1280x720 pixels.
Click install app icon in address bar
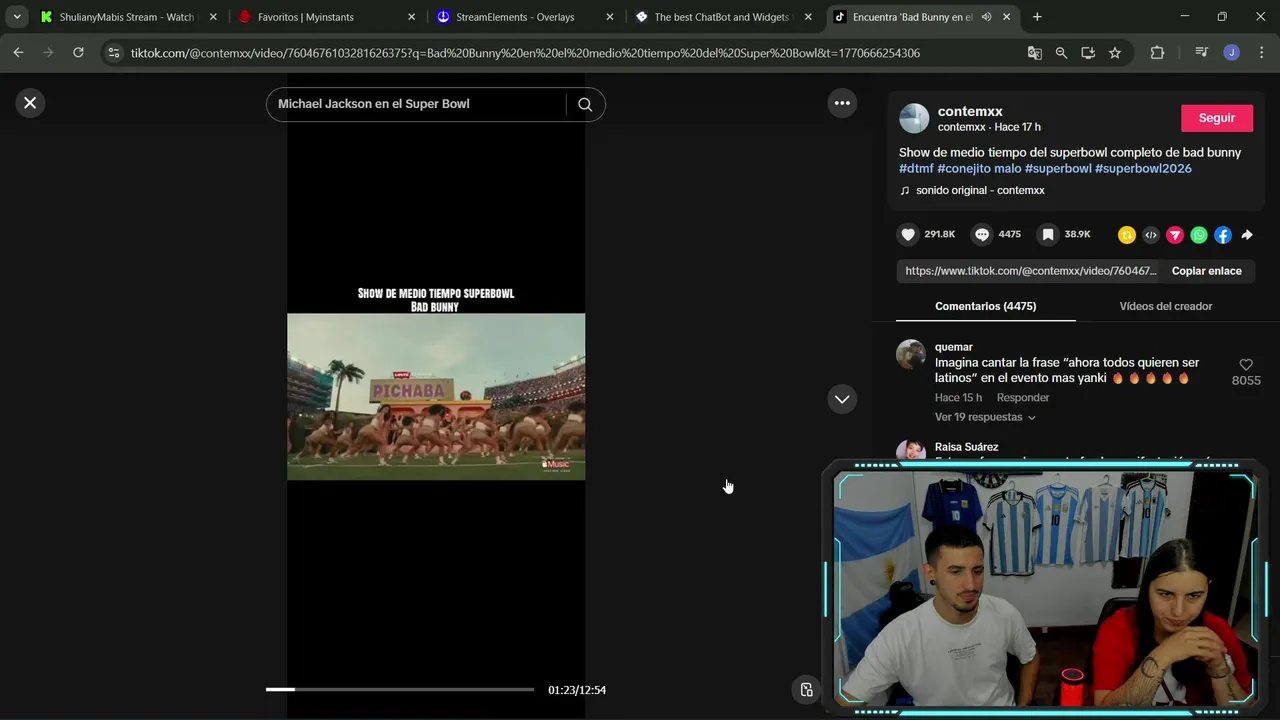(1088, 53)
